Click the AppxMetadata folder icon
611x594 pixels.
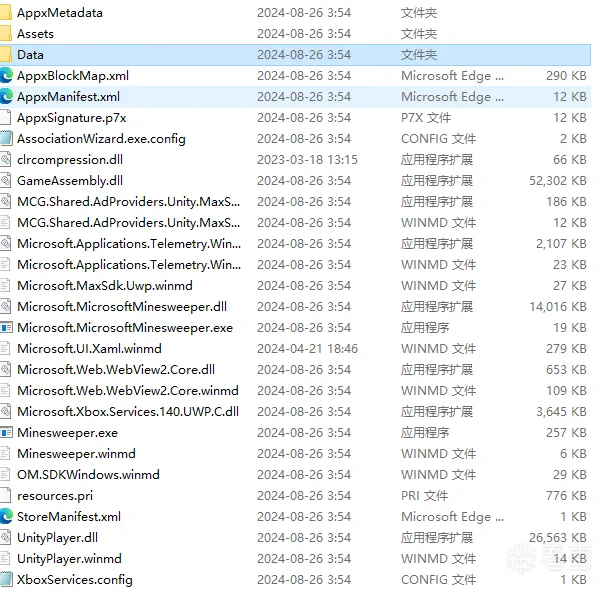click(5, 13)
